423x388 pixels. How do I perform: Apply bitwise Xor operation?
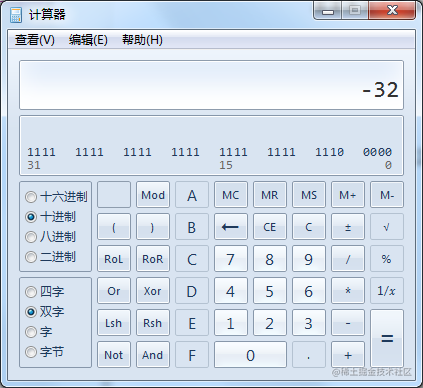[153, 291]
